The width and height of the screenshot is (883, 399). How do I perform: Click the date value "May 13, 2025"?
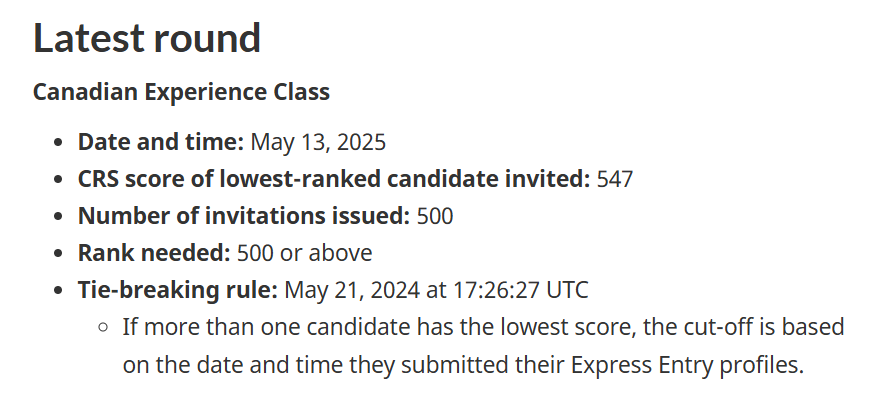318,142
